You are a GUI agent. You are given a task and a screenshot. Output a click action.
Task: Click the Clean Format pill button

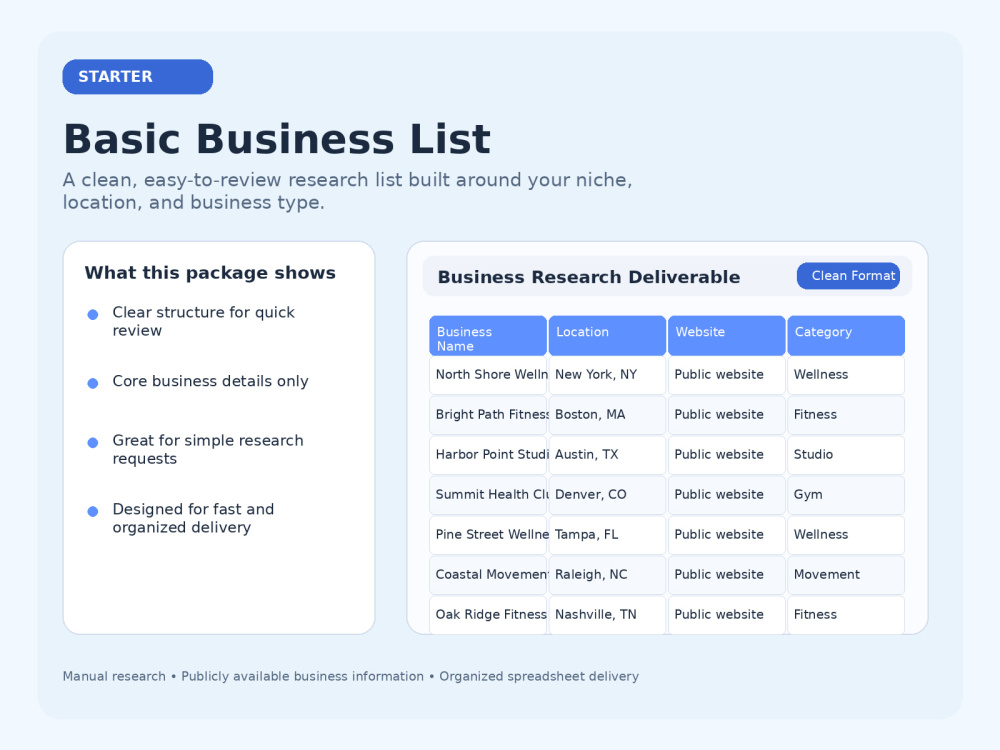coord(848,276)
